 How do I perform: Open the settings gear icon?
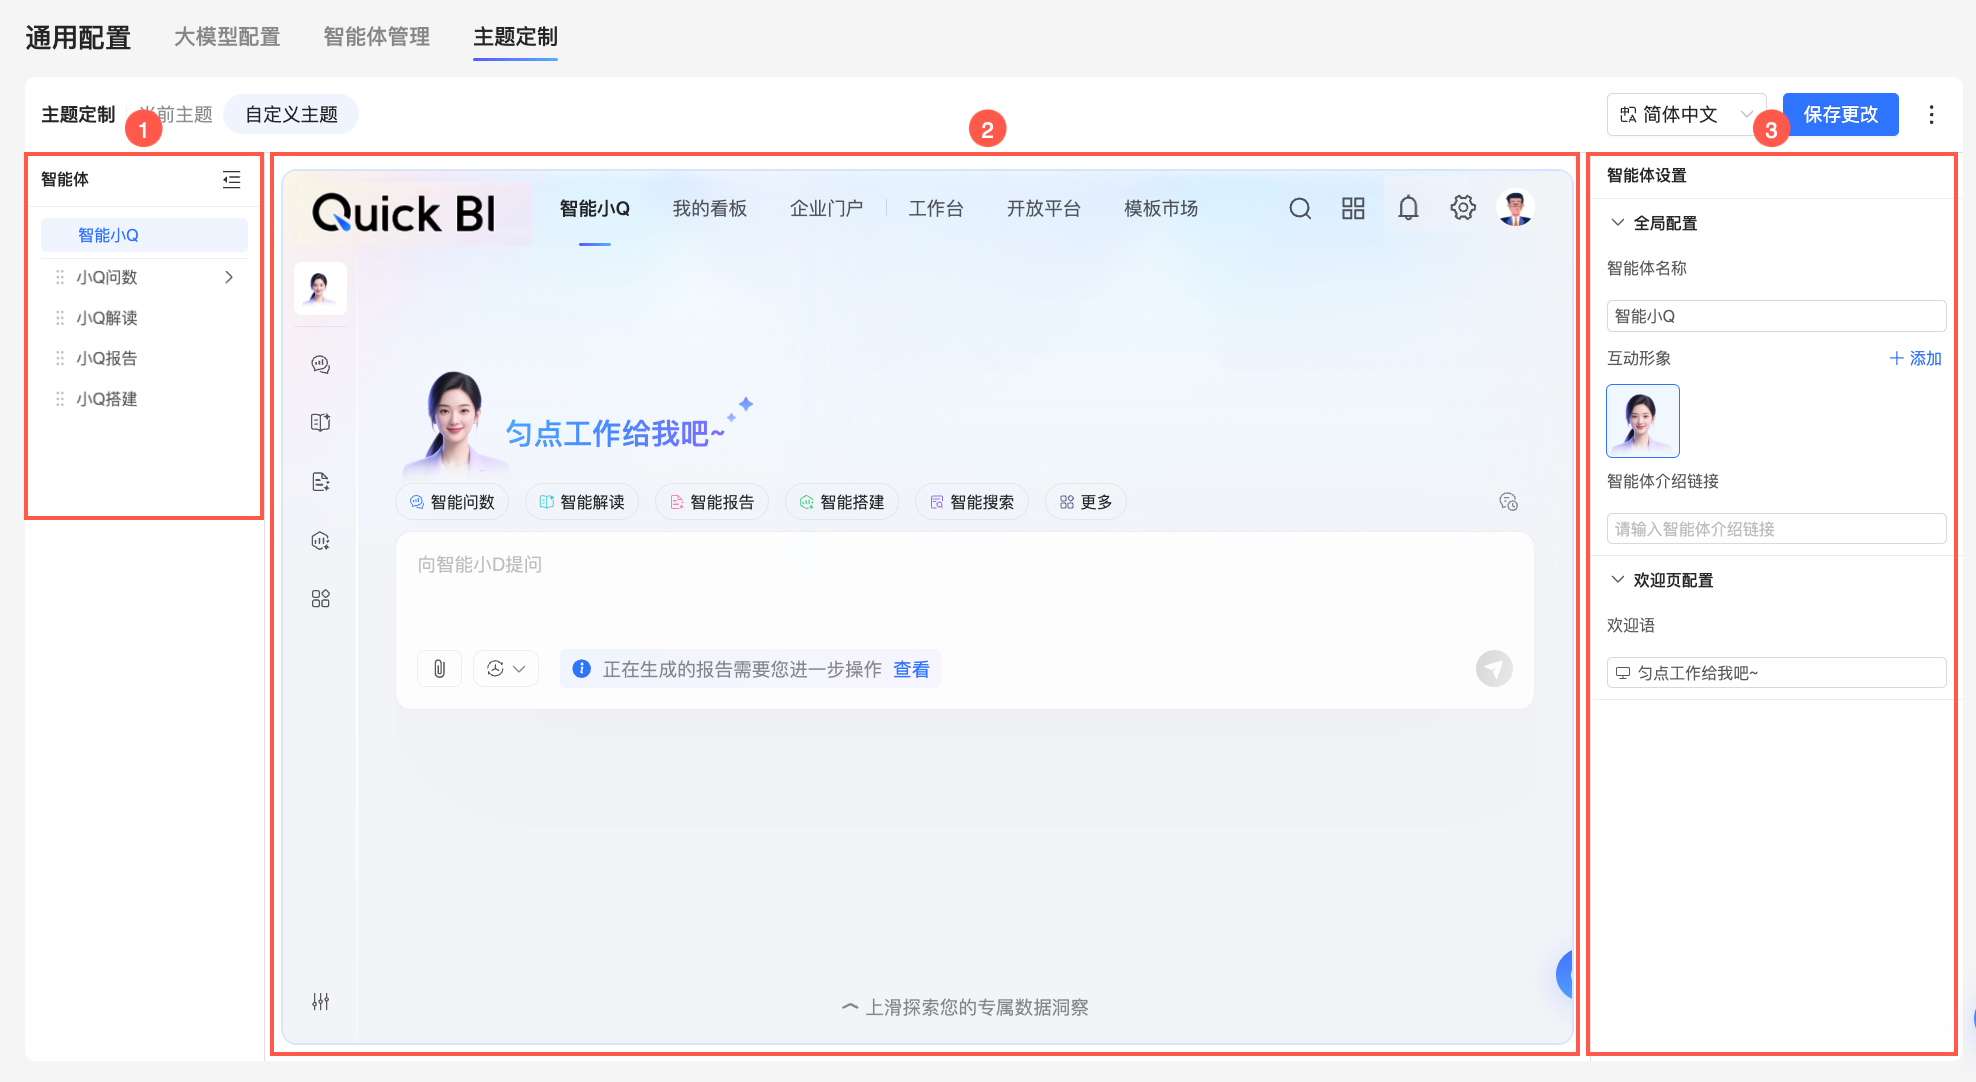pyautogui.click(x=1463, y=208)
